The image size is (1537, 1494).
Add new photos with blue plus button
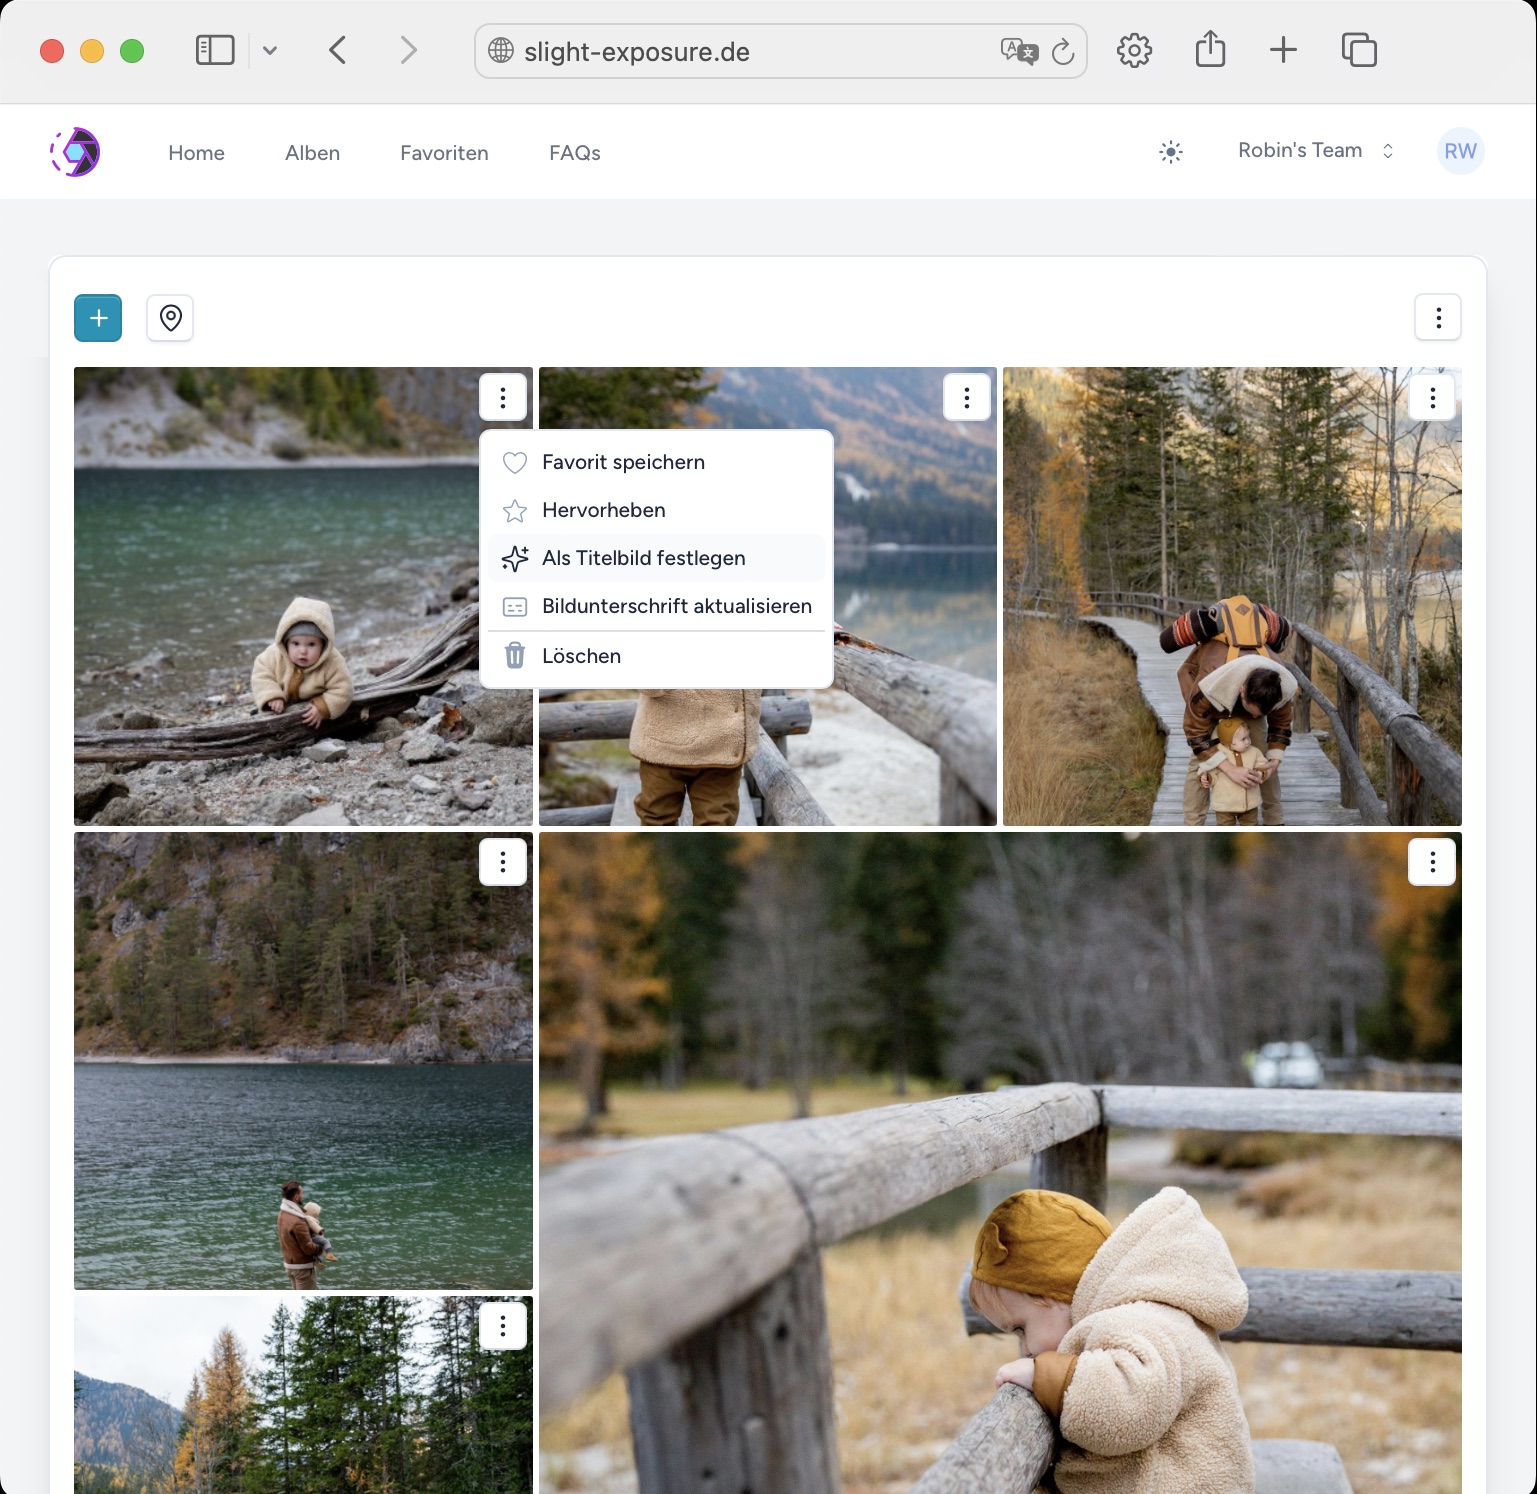pyautogui.click(x=97, y=318)
